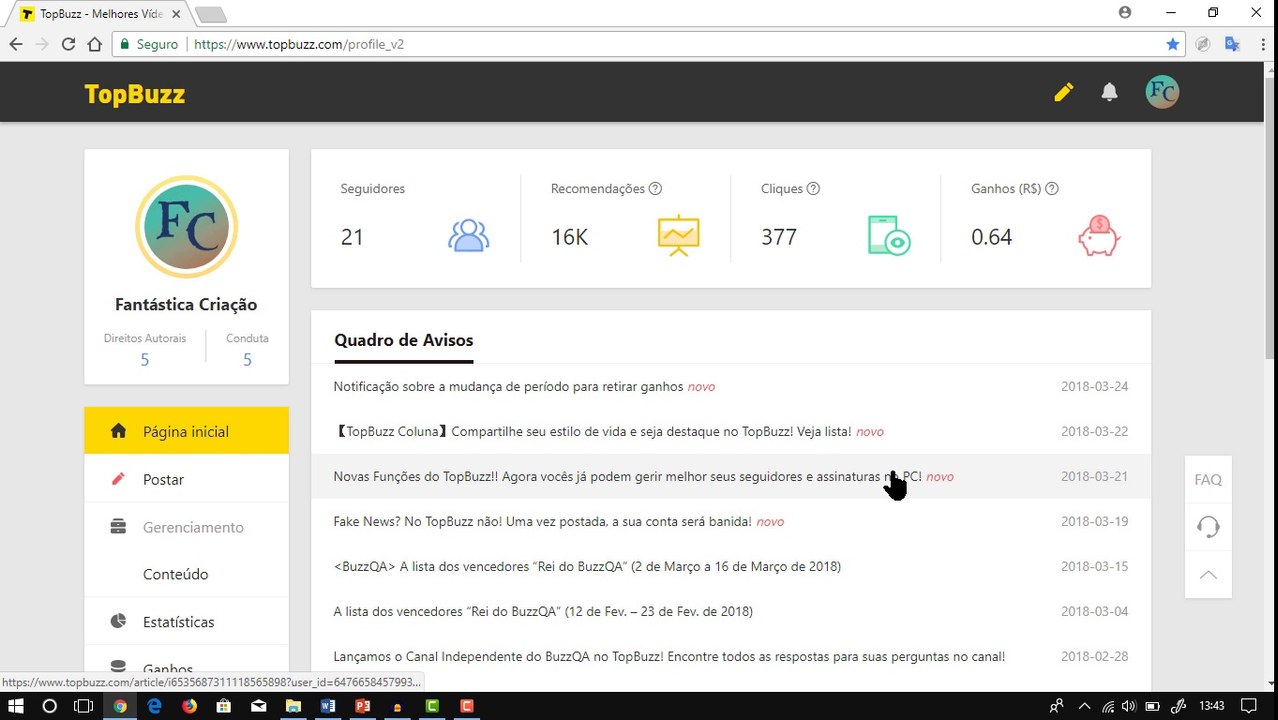Open the Fake News notice
1278x720 pixels.
[x=543, y=521]
